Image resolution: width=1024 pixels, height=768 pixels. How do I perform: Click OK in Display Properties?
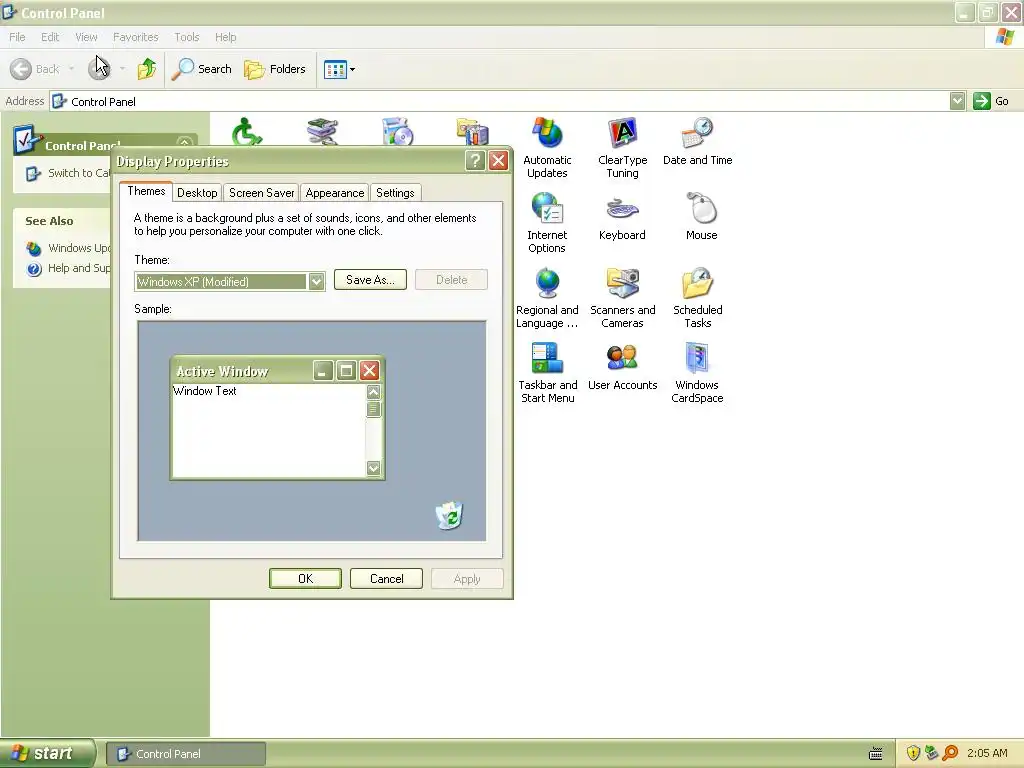tap(305, 579)
